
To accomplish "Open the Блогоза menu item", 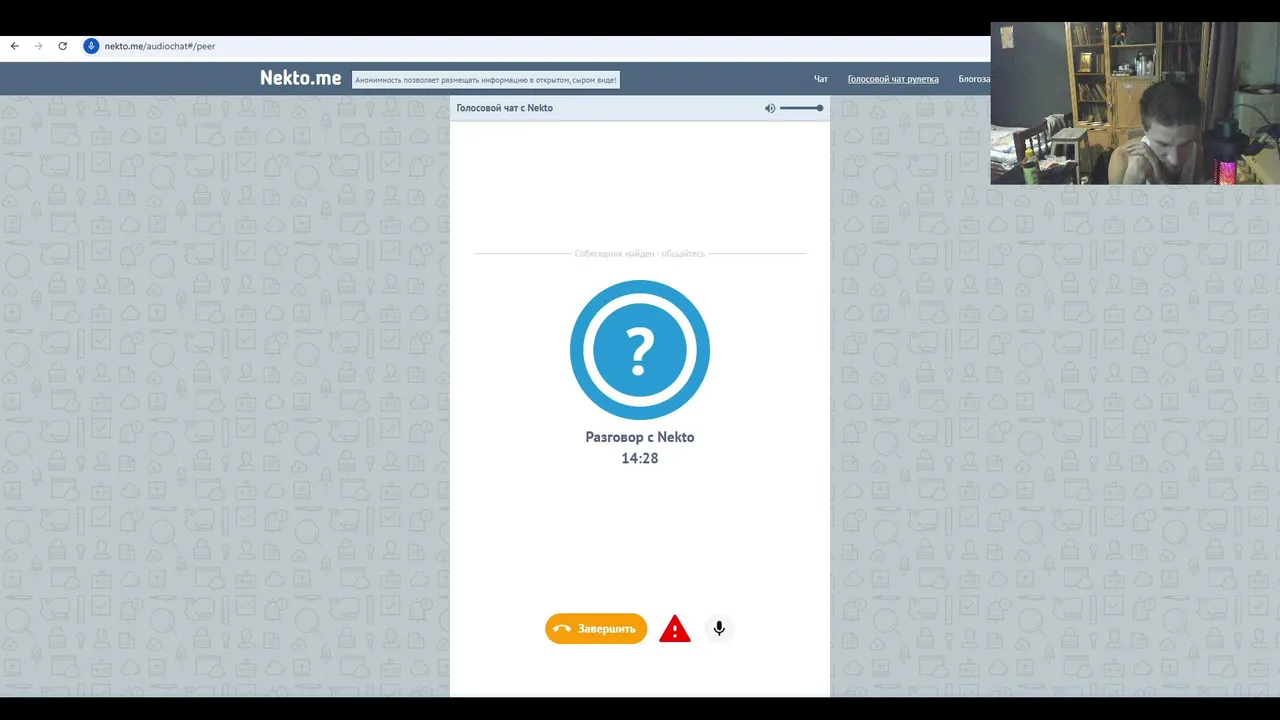I will point(973,79).
